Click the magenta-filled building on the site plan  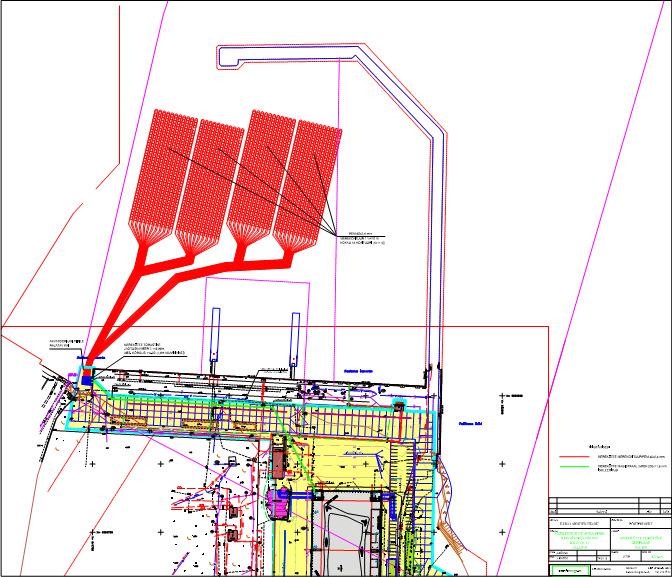278,503
